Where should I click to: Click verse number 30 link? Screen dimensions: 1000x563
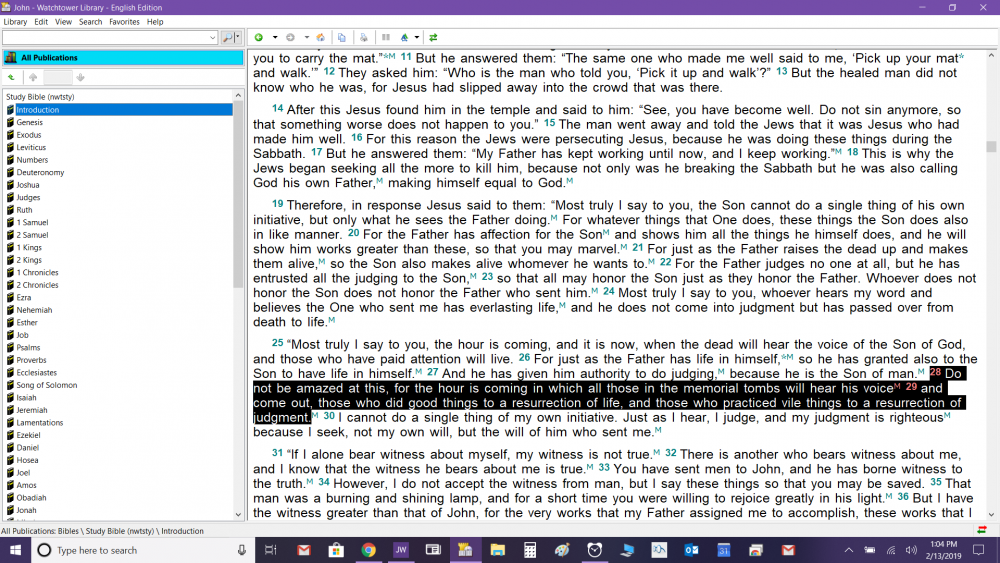329,416
